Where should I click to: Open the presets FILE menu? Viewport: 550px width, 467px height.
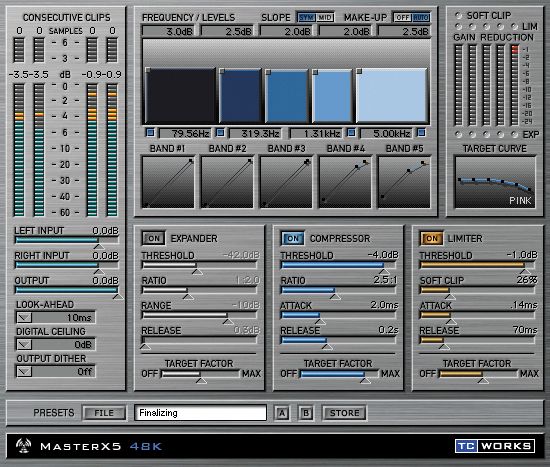[x=104, y=413]
